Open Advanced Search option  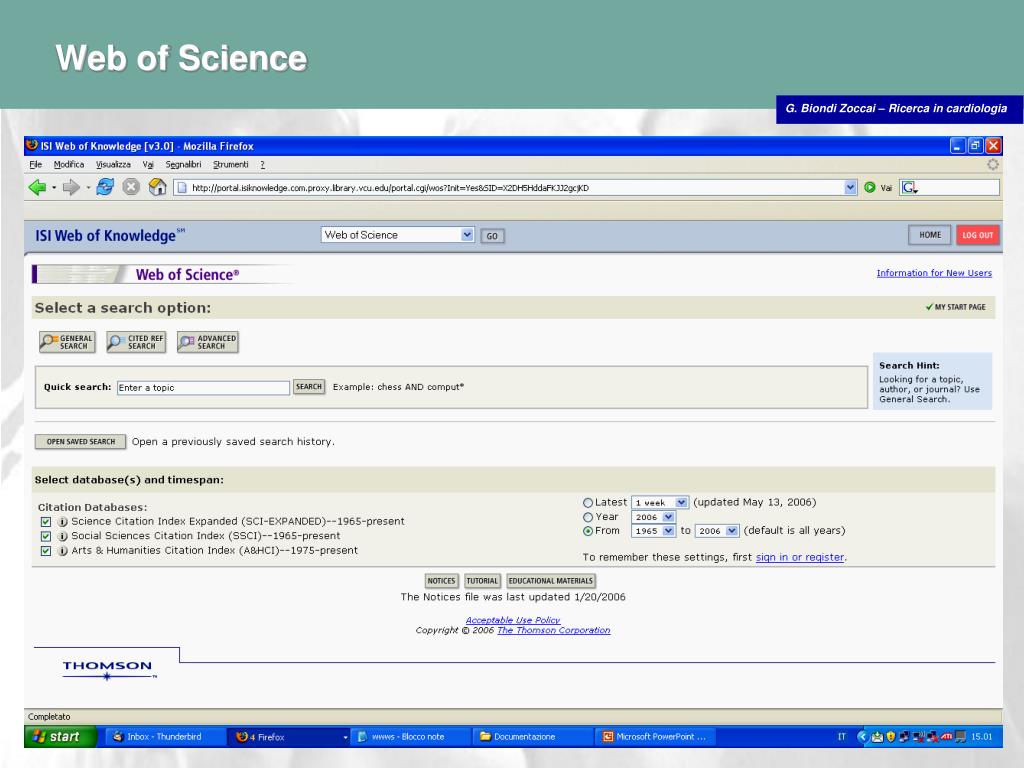208,342
